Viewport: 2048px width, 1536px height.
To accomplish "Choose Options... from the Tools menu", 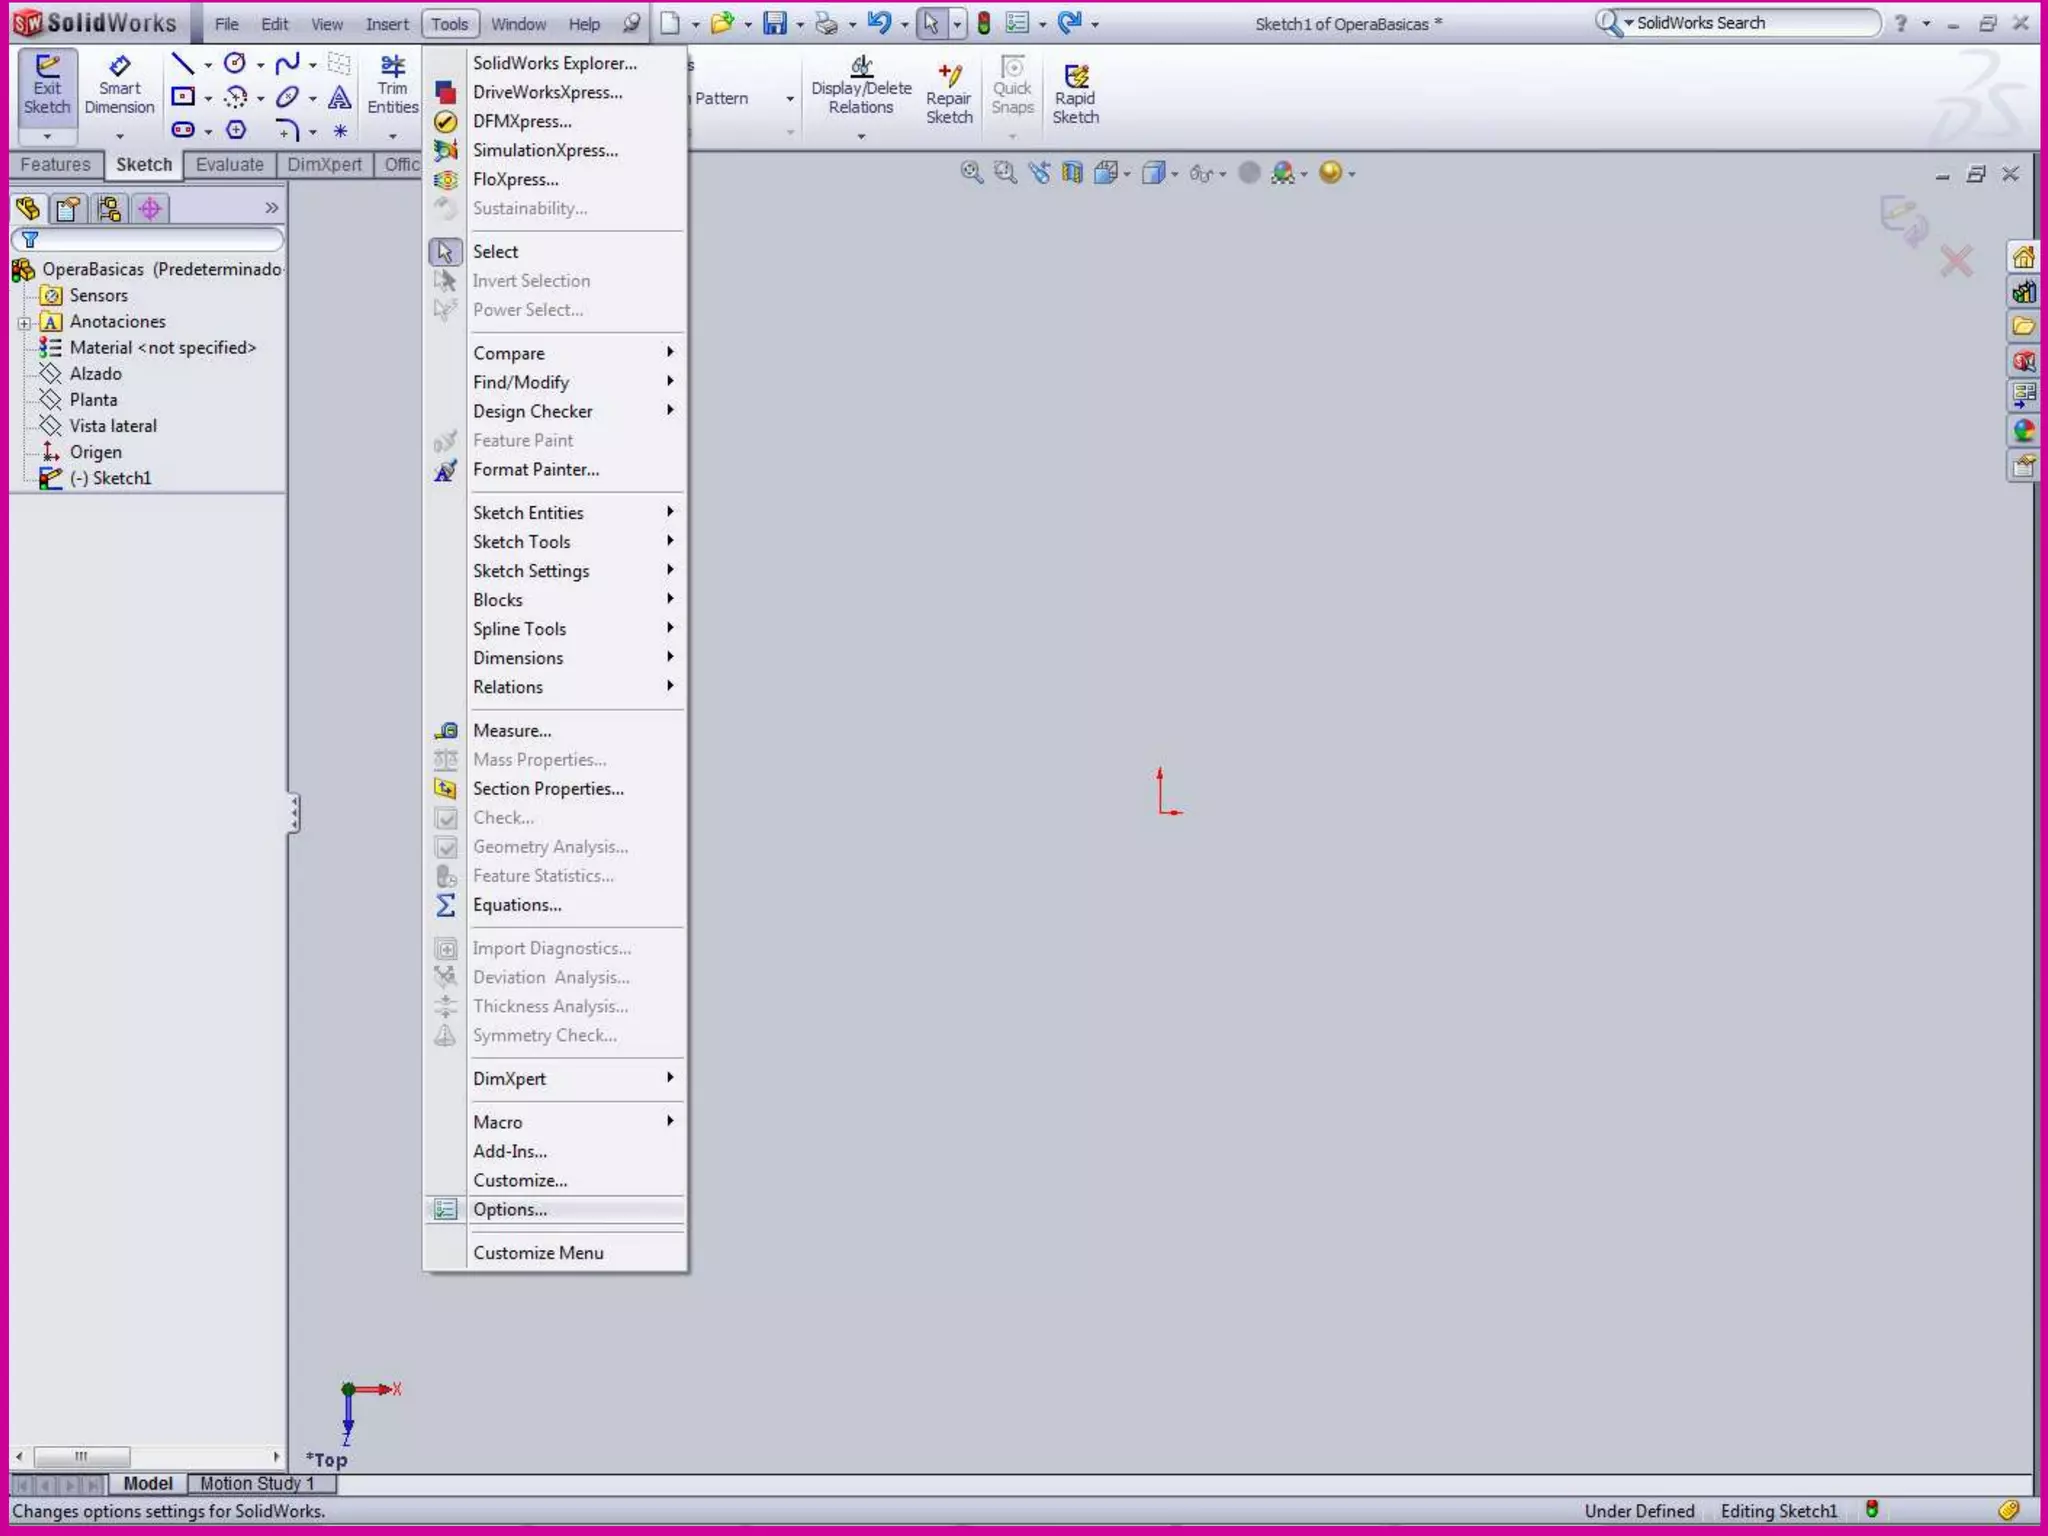I will tap(510, 1209).
